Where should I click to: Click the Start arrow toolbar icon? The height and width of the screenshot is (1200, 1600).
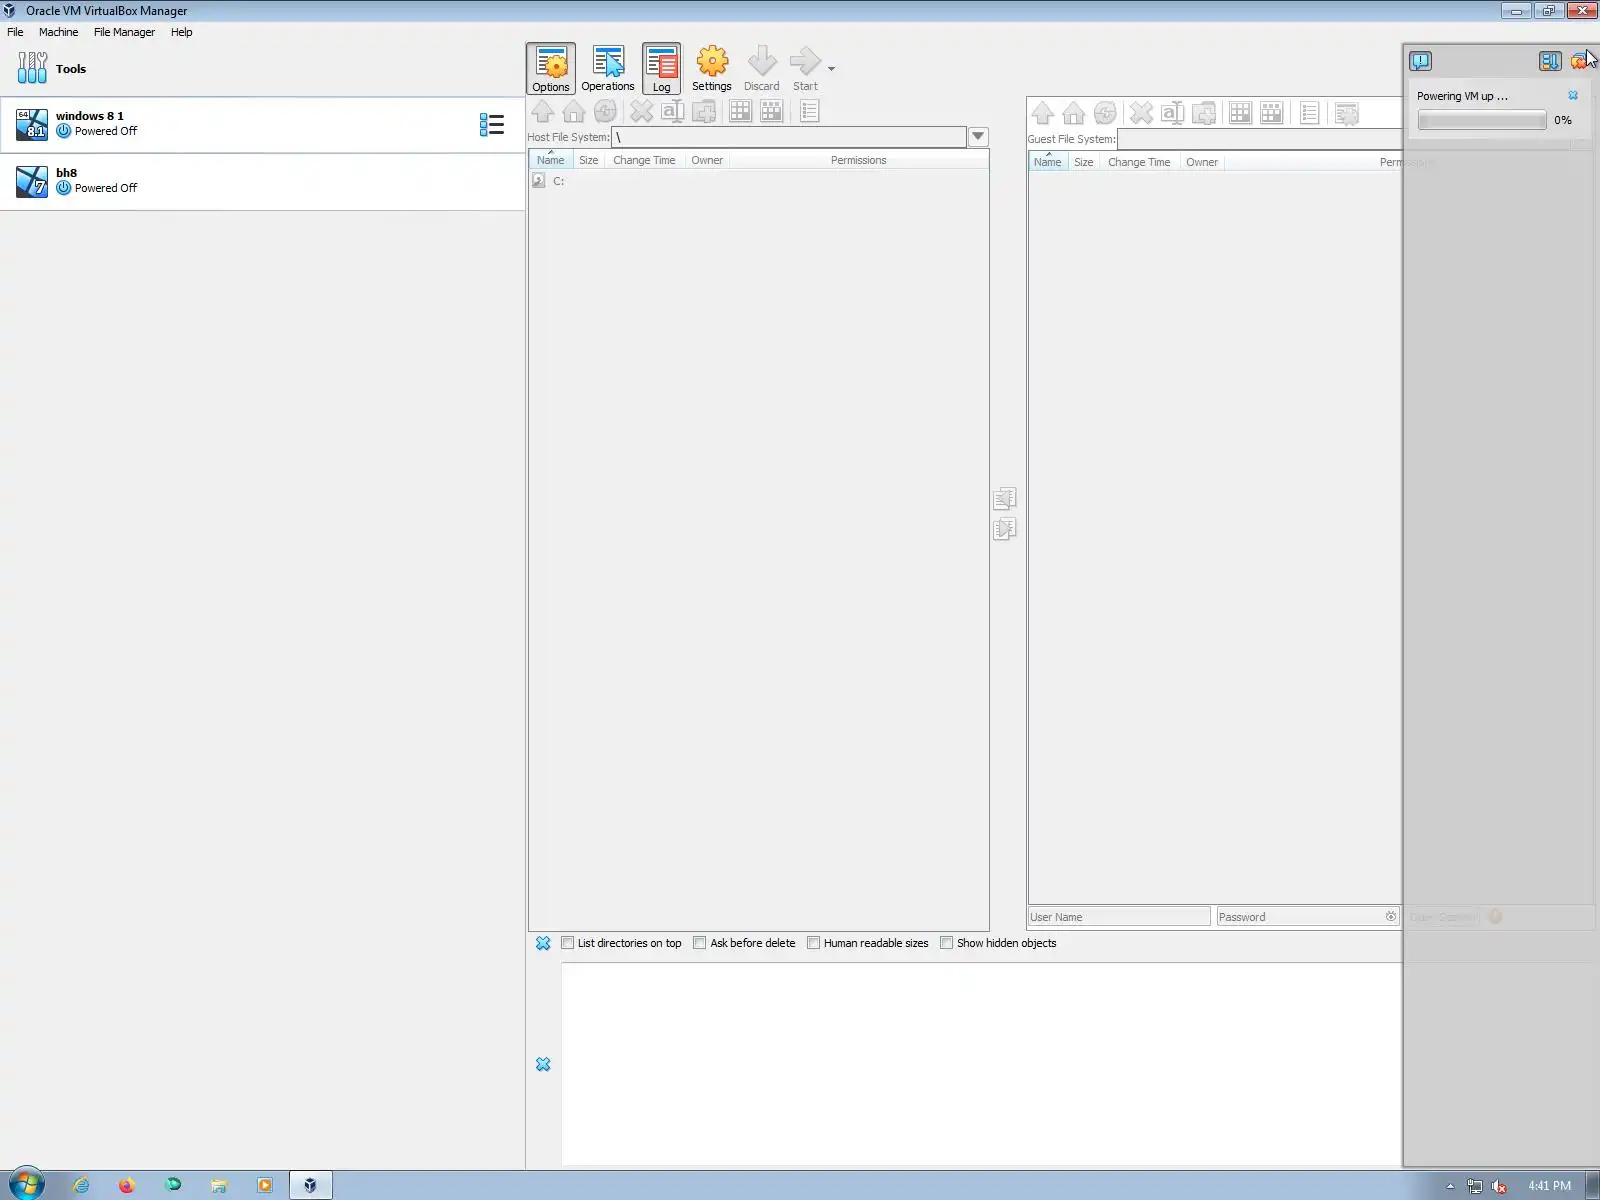tap(805, 68)
